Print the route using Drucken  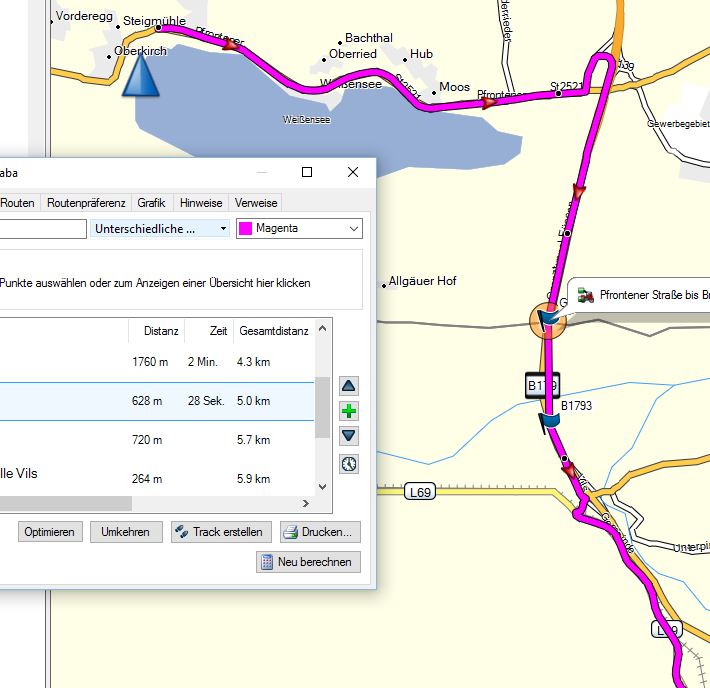(x=319, y=532)
